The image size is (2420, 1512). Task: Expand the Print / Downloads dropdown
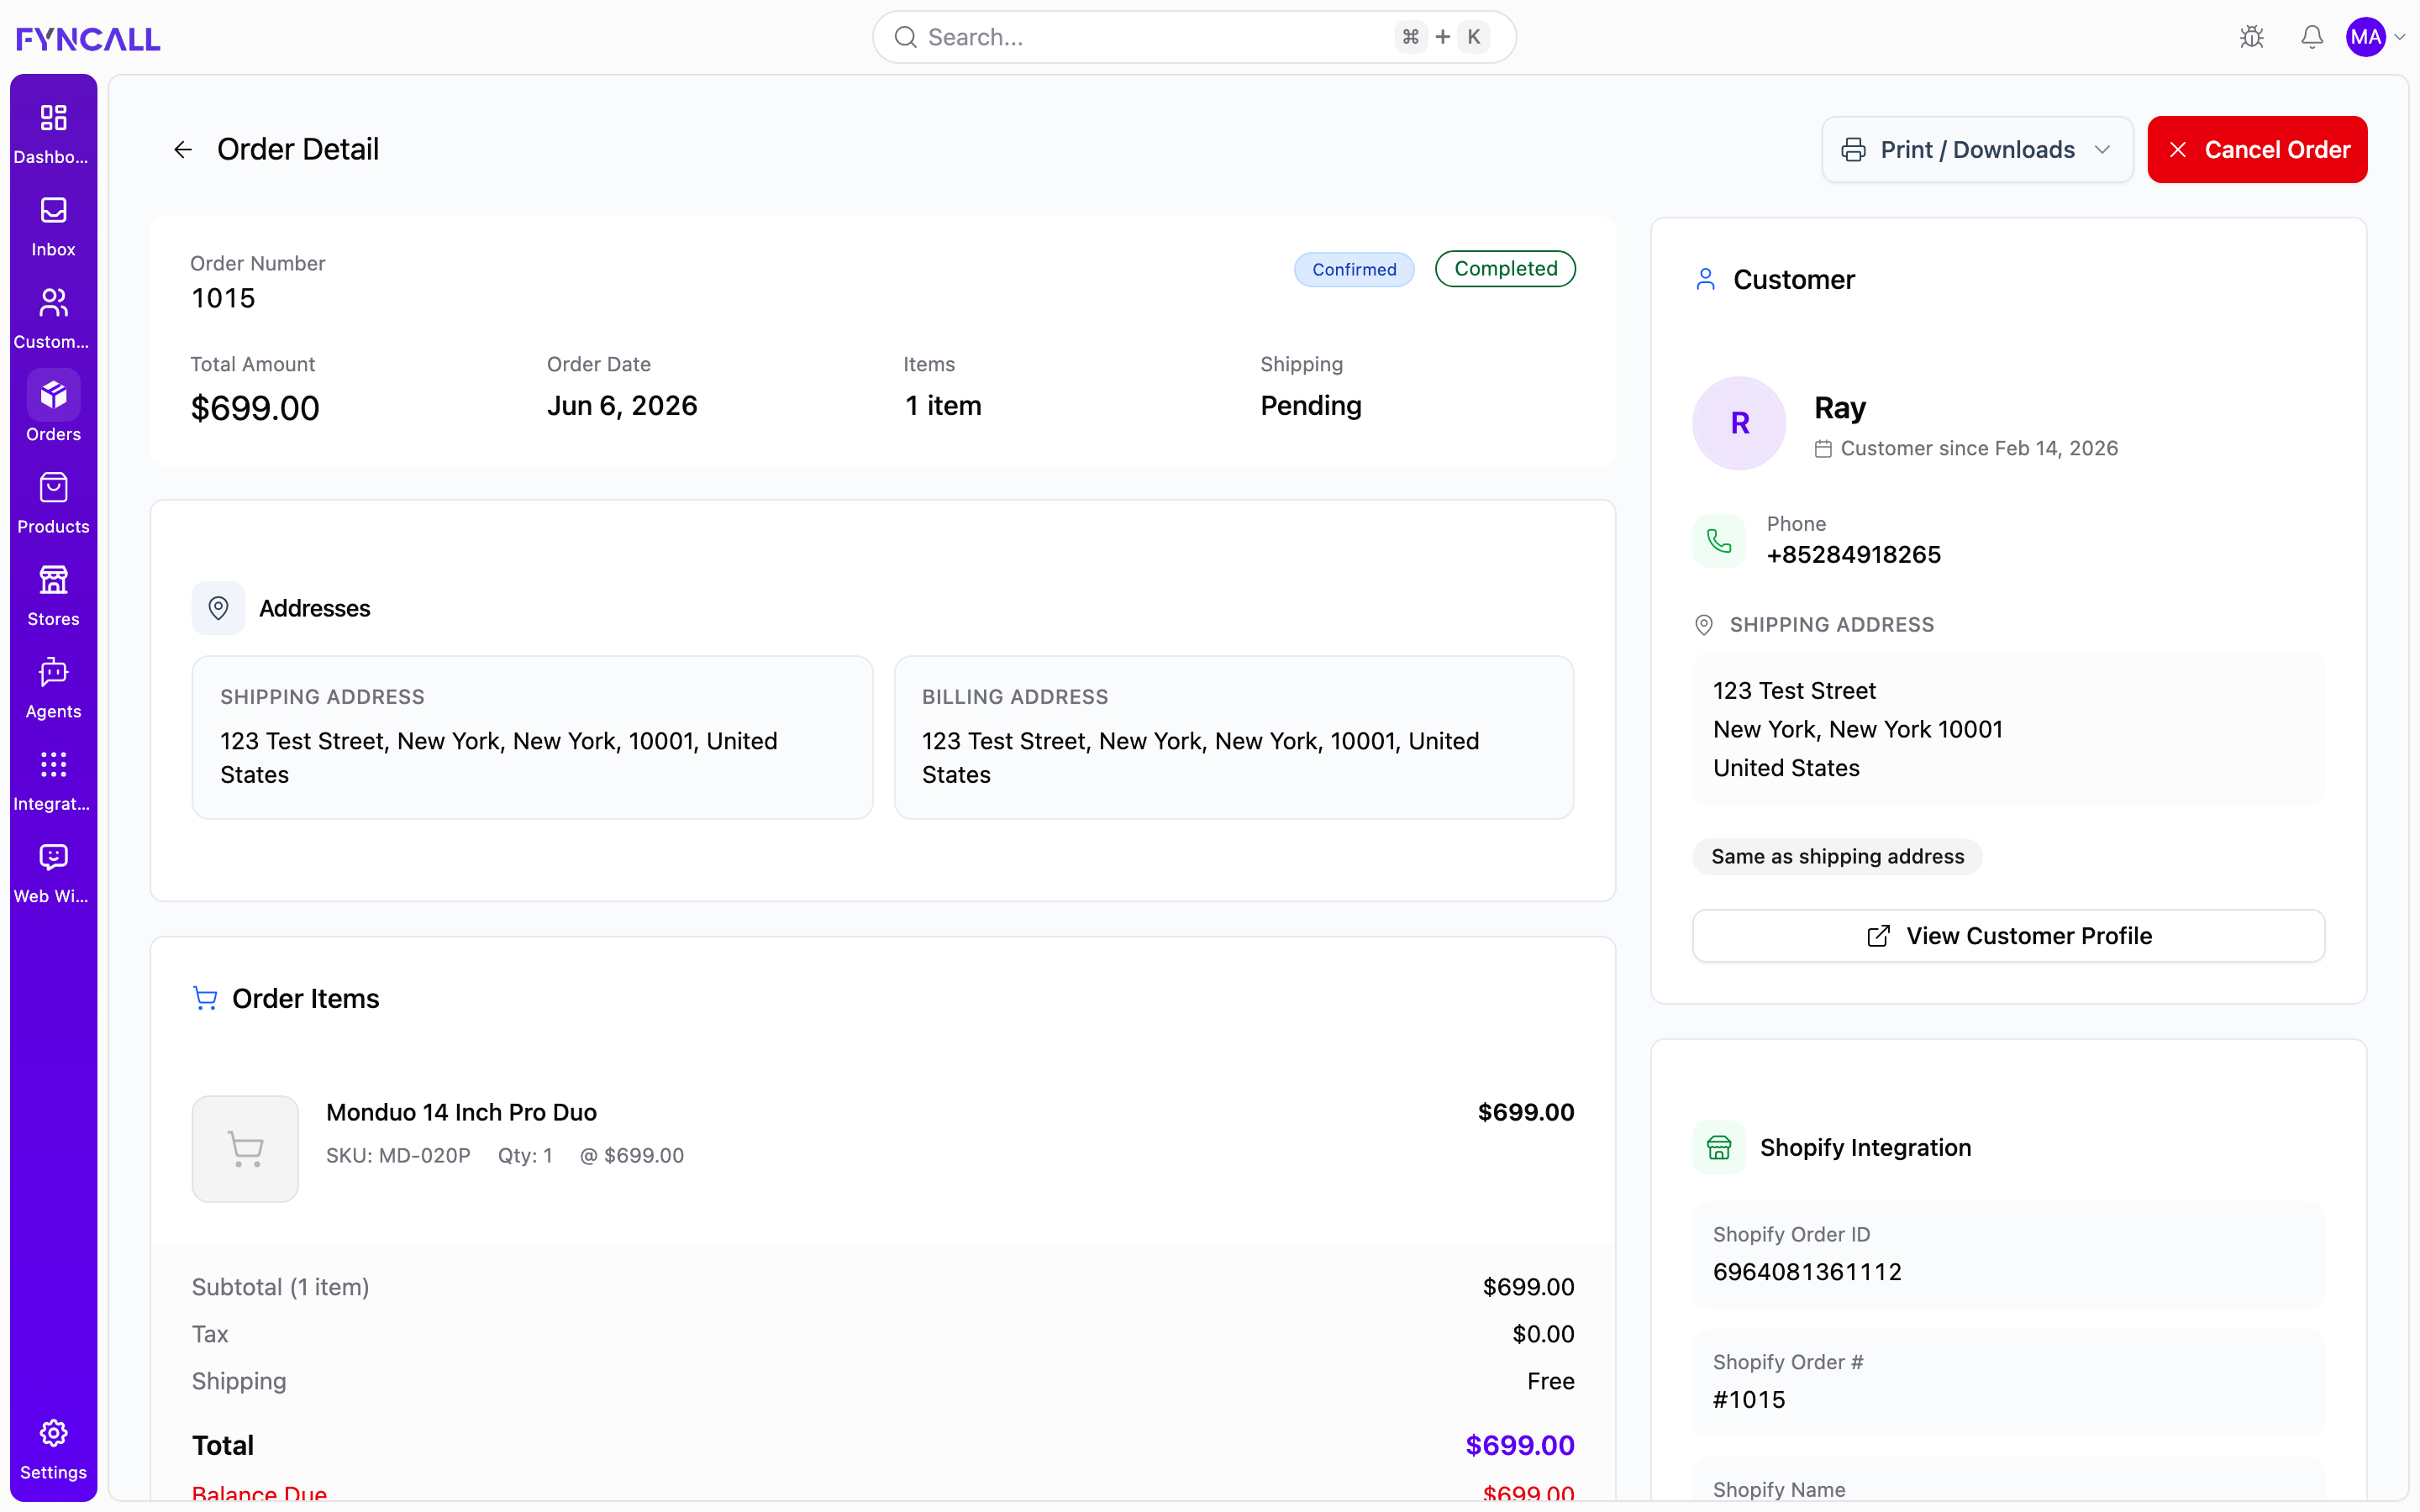pos(1977,150)
